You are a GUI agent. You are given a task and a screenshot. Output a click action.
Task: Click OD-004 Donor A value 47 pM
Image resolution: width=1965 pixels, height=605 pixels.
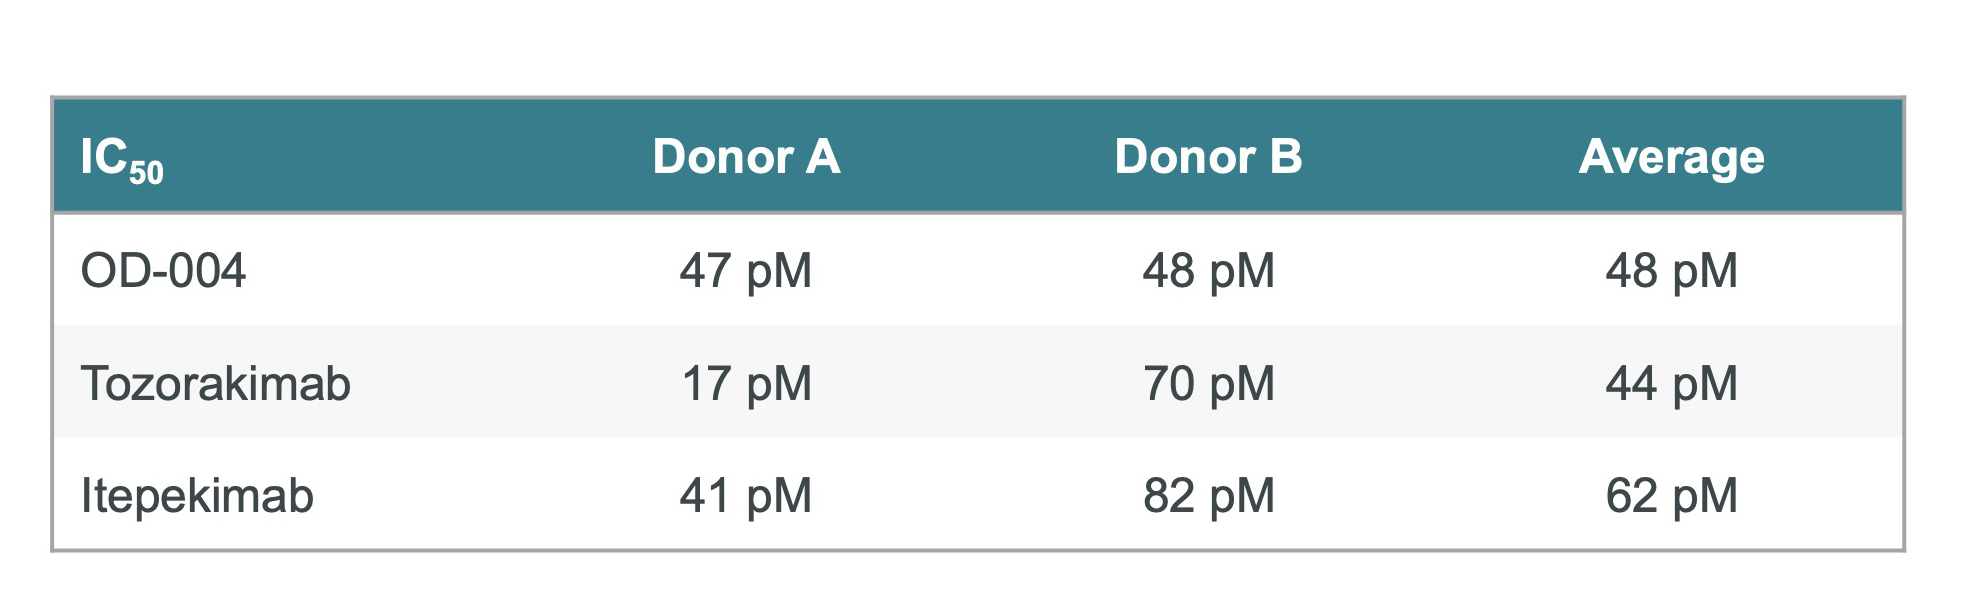[x=746, y=271]
